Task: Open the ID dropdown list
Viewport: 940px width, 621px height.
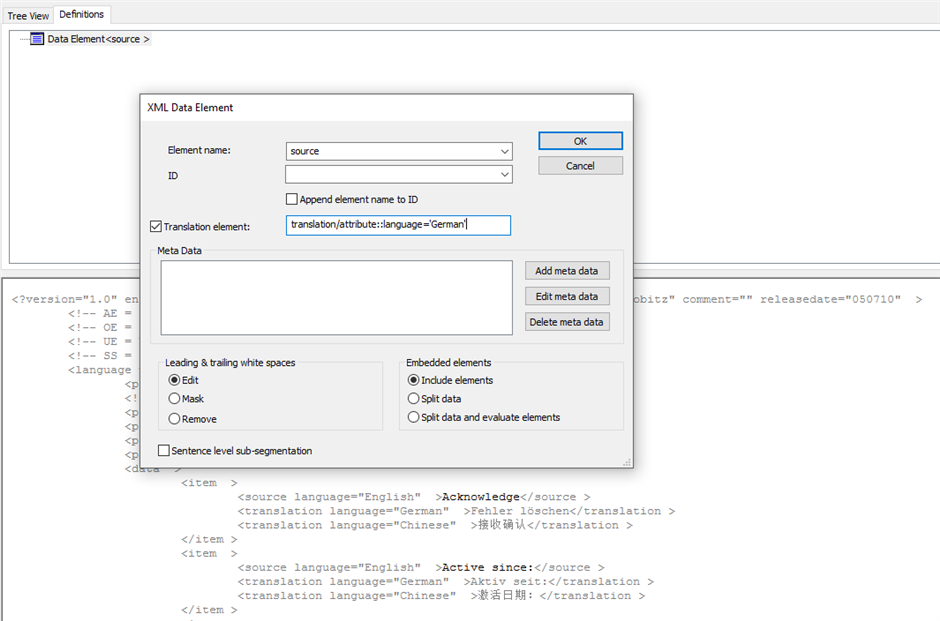Action: coord(504,174)
